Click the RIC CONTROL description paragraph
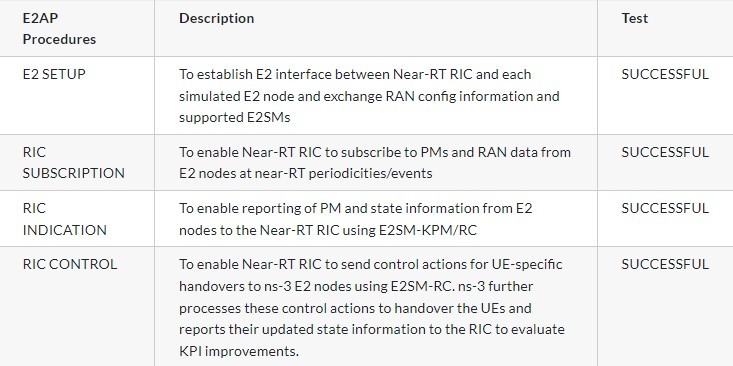This screenshot has width=733, height=366. (372, 308)
